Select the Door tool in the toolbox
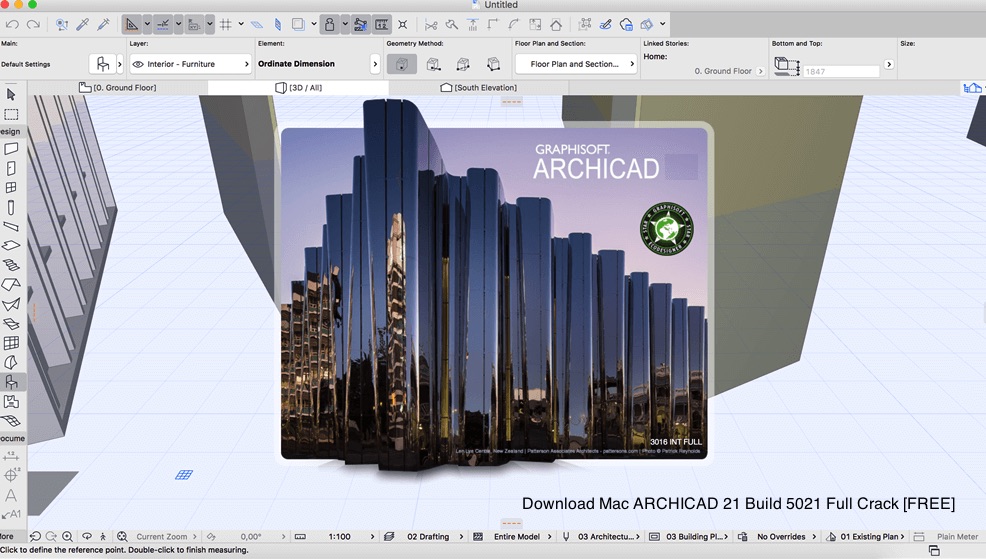This screenshot has height=559, width=986. coord(11,169)
